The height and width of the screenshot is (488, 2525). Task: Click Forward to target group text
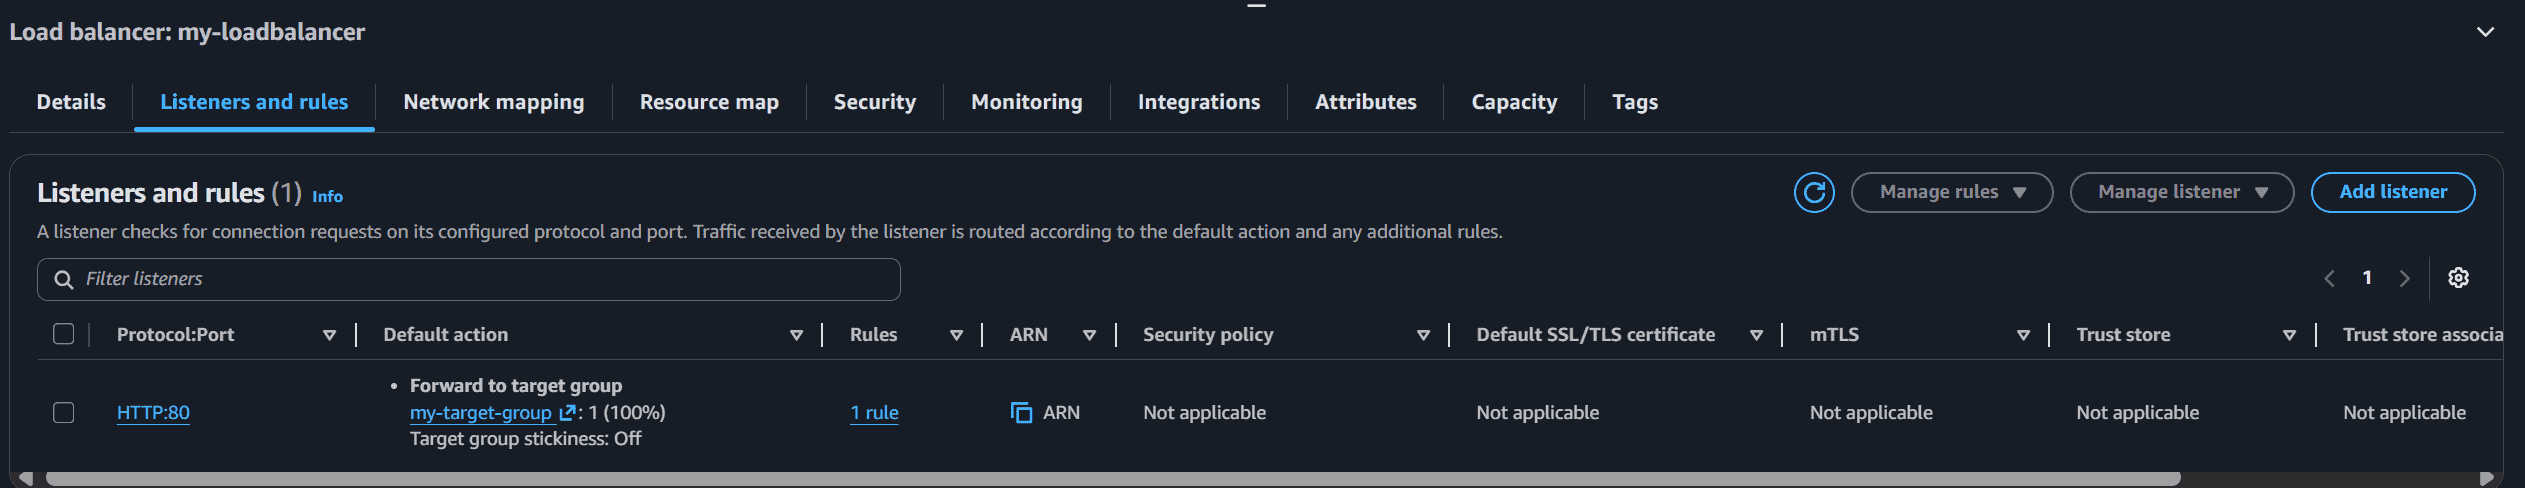click(x=516, y=386)
